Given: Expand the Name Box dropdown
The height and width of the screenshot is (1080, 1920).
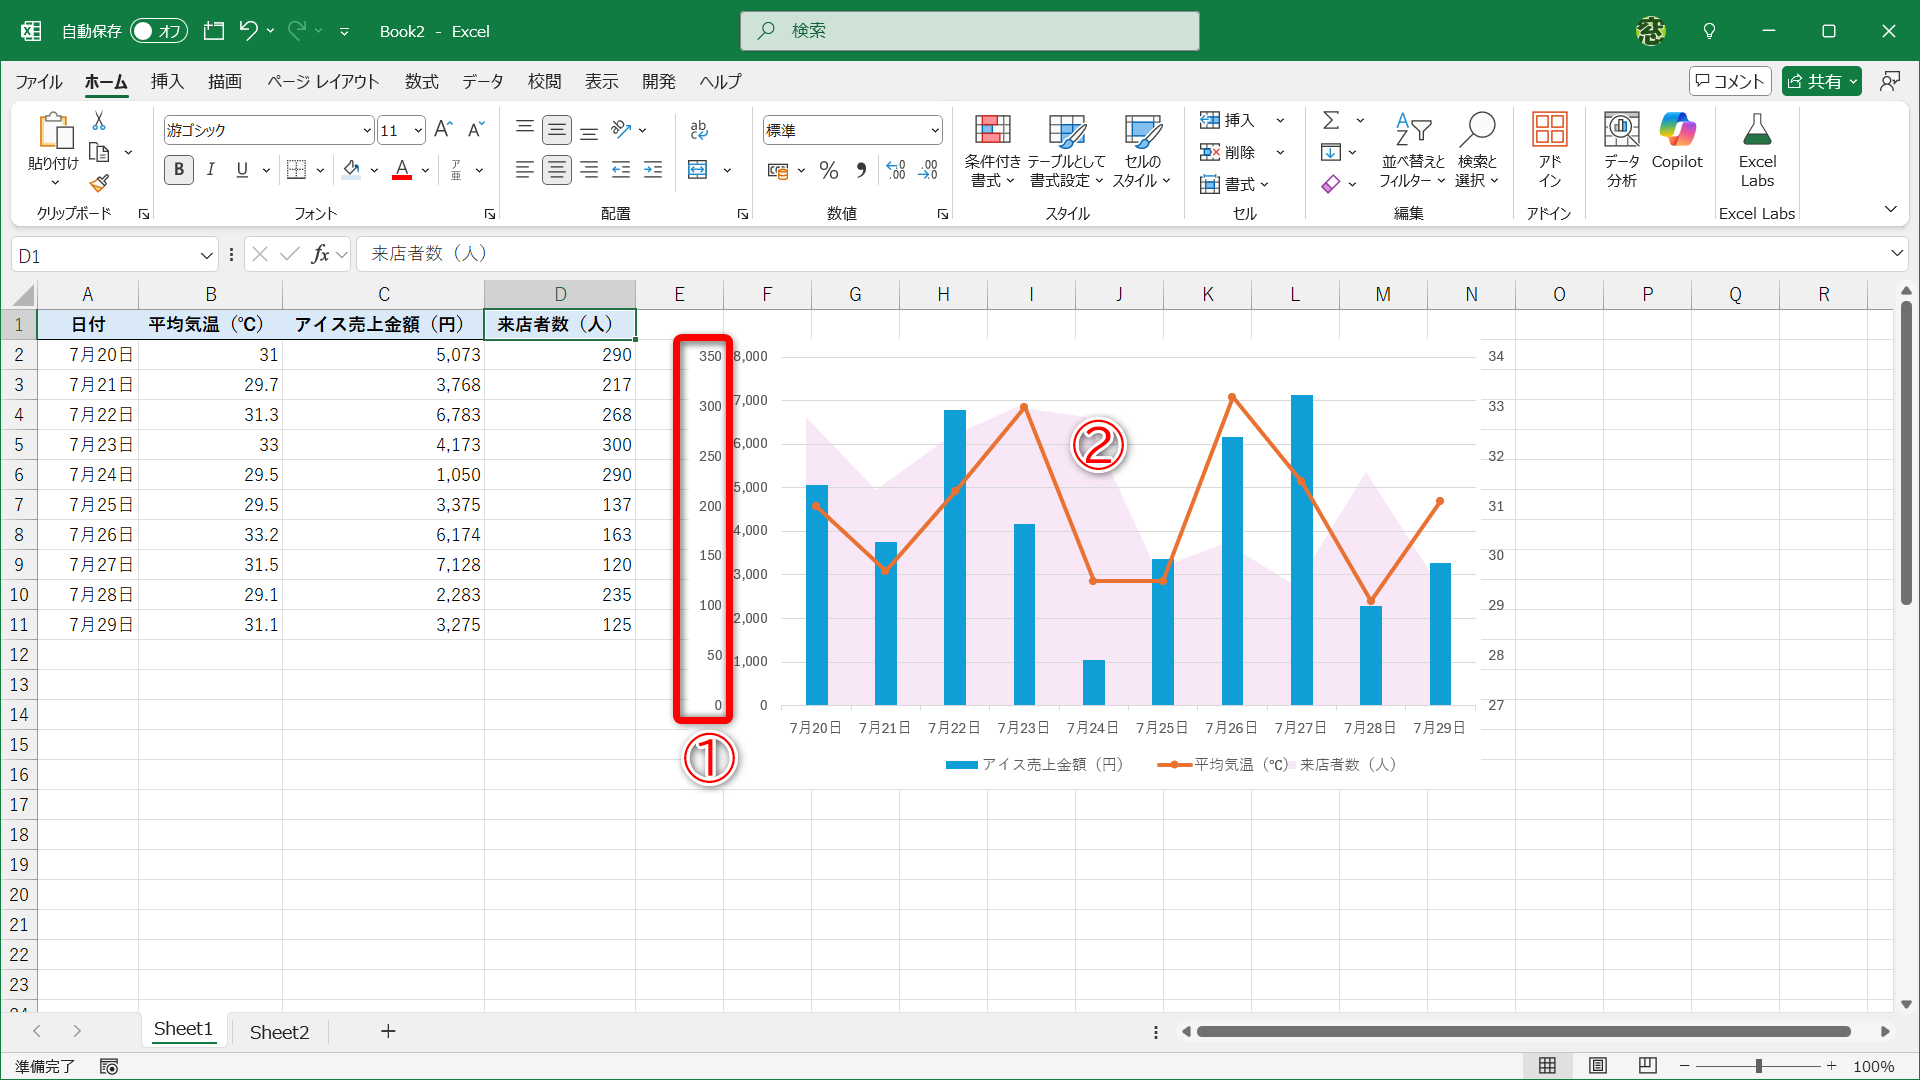Looking at the screenshot, I should [x=206, y=256].
